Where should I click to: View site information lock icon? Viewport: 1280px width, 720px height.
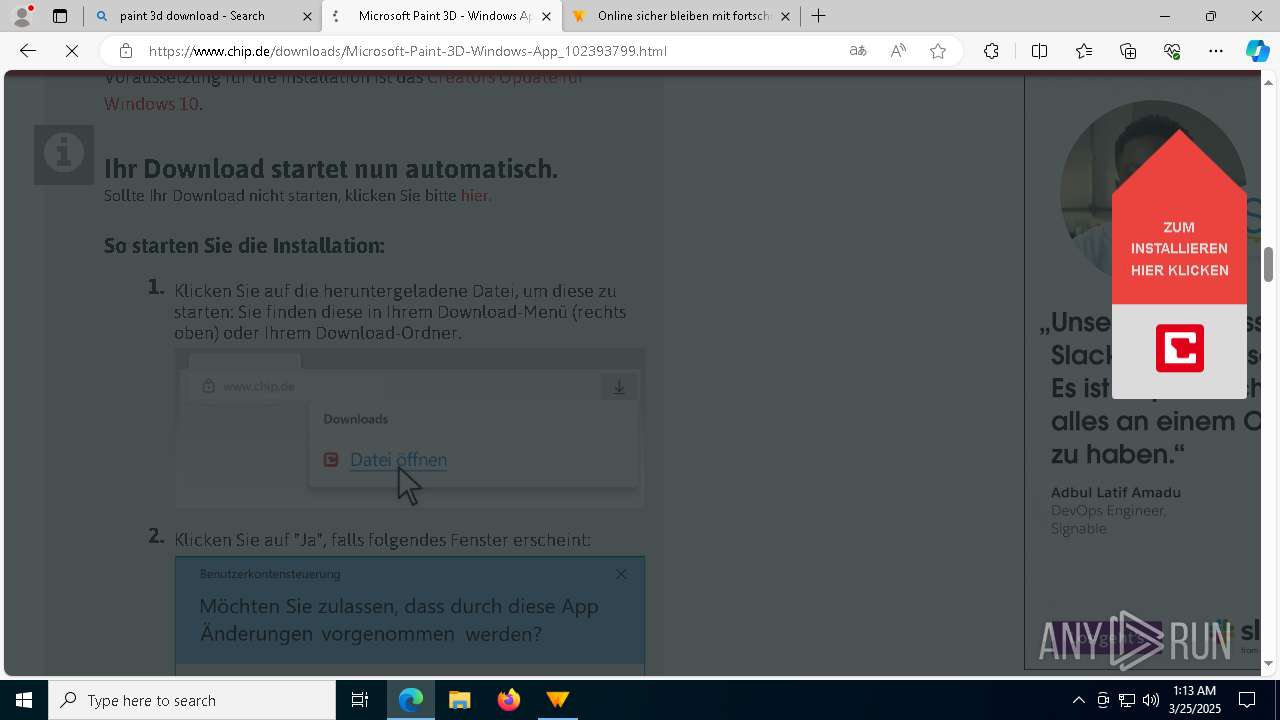point(125,51)
